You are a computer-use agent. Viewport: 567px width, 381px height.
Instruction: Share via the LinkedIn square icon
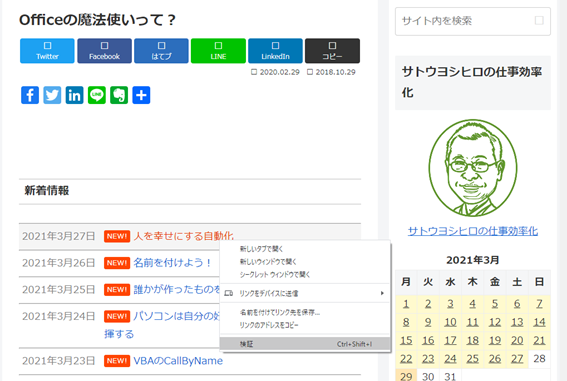pos(74,95)
